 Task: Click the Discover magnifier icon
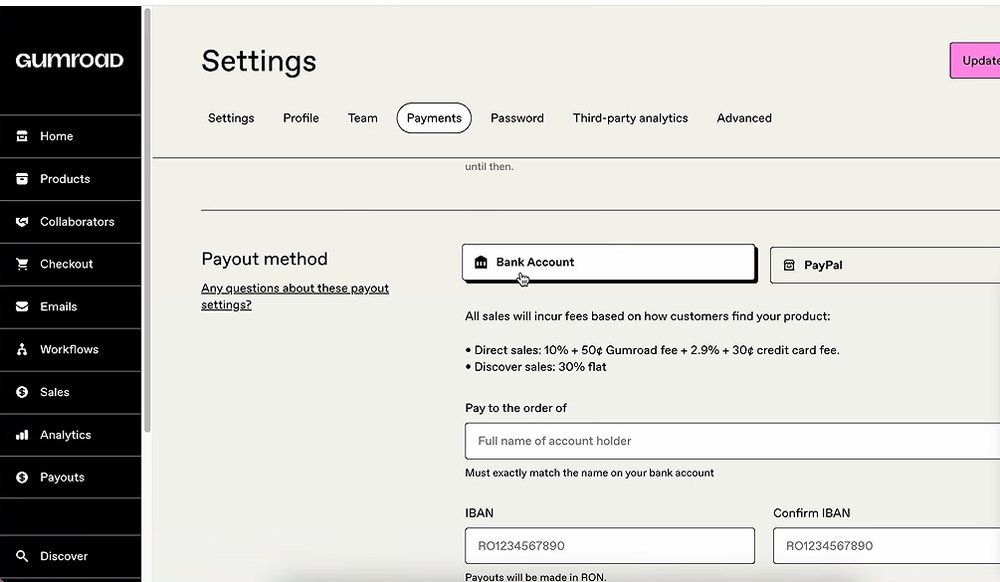pos(22,556)
